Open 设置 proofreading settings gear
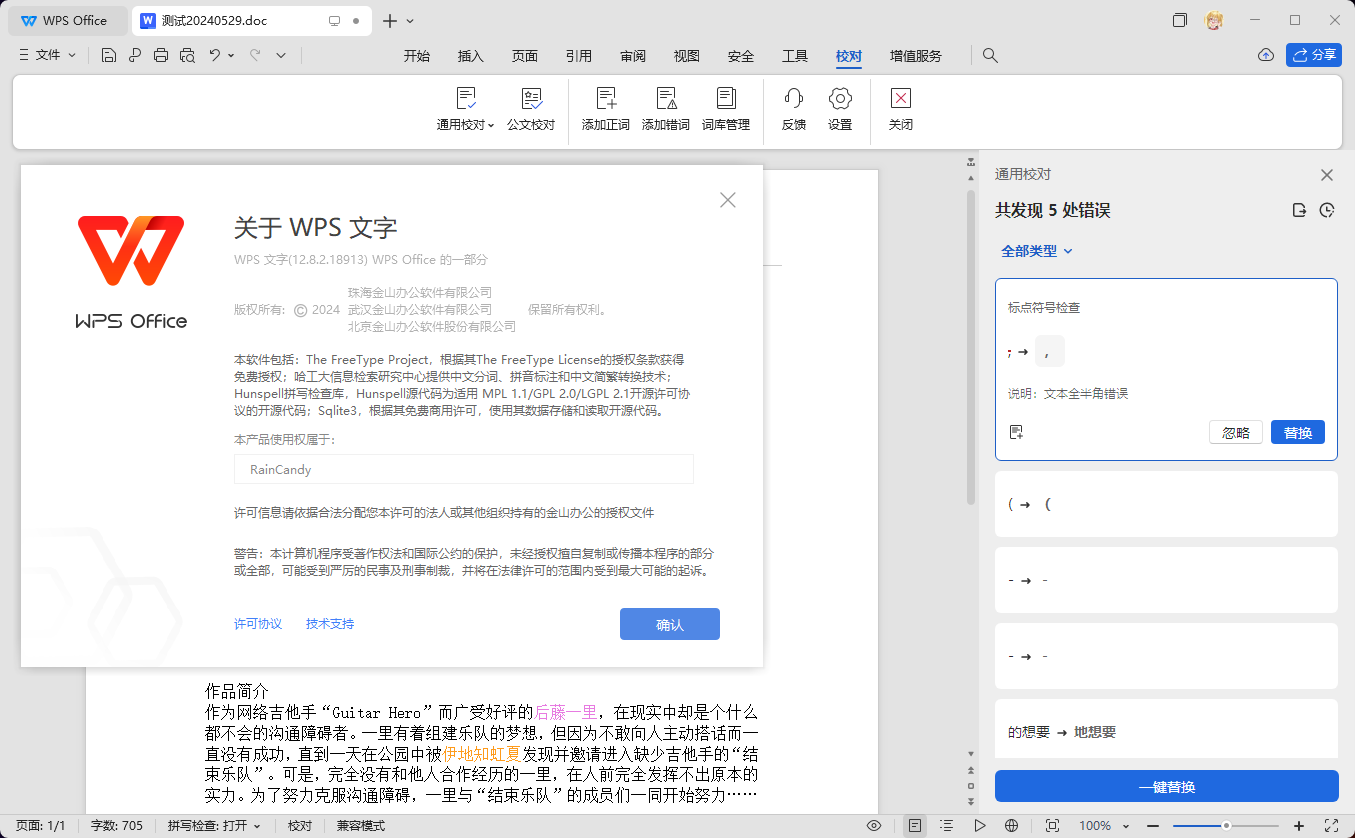This screenshot has height=838, width=1355. point(840,109)
